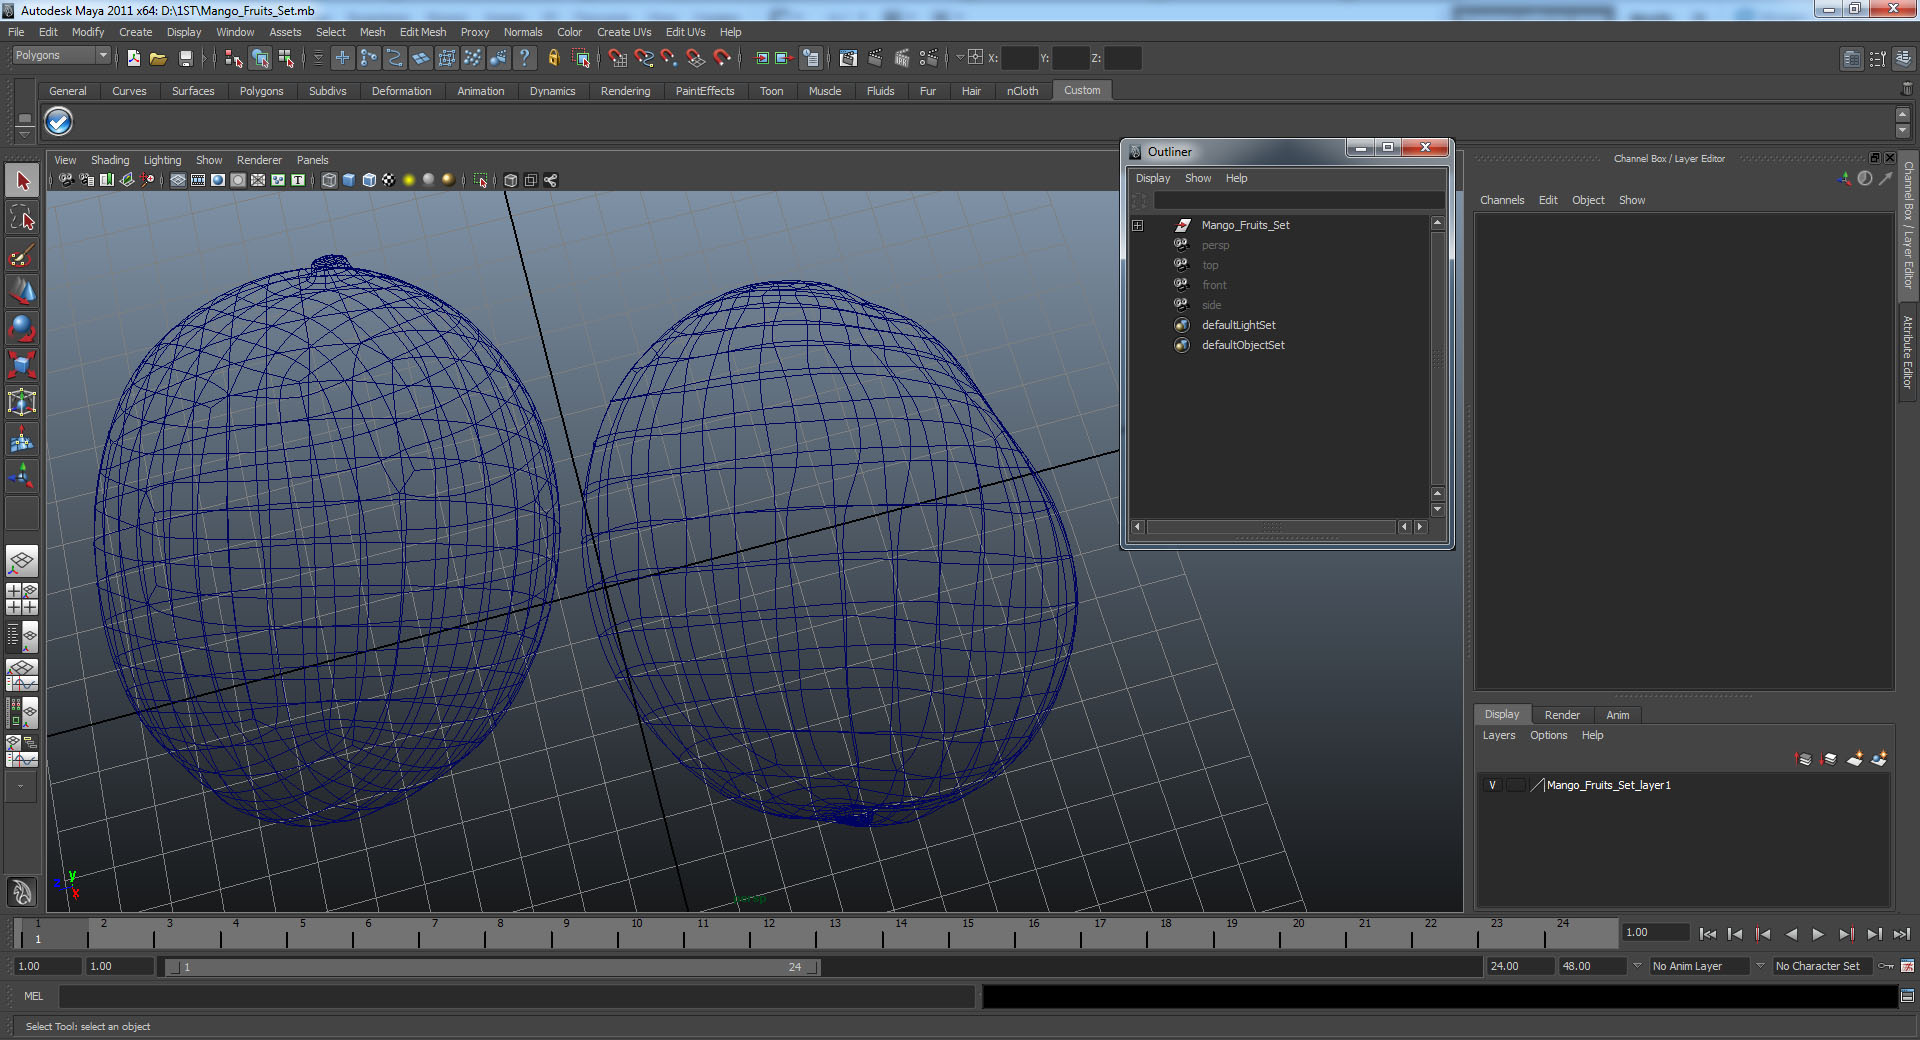Open animation preferences icon

[1907, 966]
